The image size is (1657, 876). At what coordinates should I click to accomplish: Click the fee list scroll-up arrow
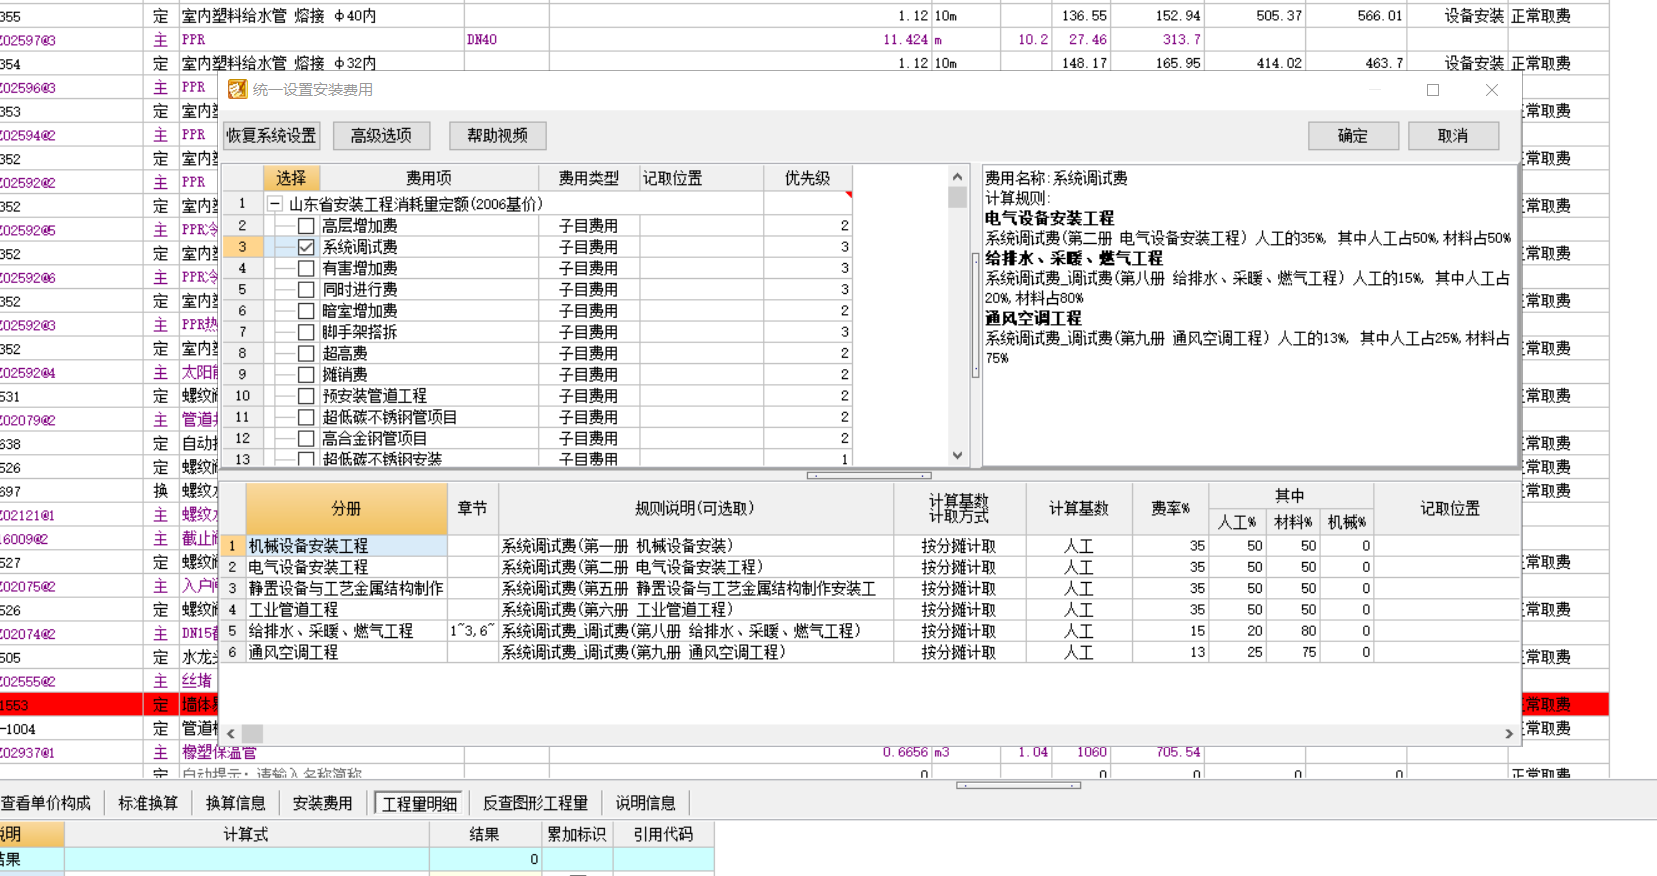[x=957, y=177]
